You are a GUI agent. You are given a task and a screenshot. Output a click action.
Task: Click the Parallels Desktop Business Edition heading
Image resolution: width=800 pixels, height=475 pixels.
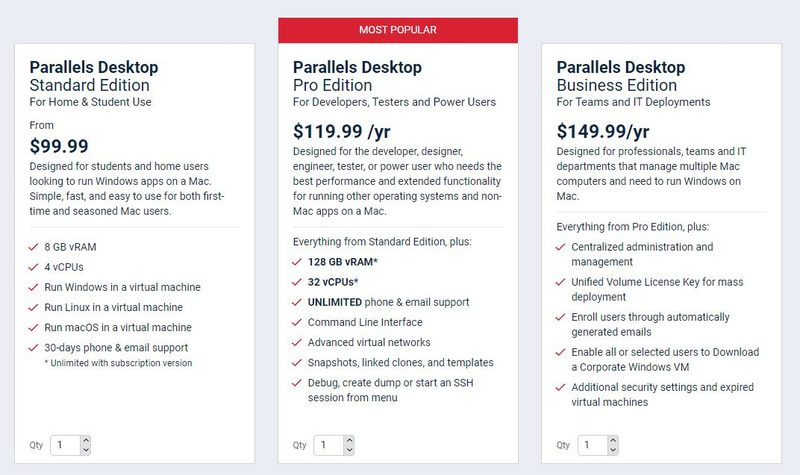625,76
